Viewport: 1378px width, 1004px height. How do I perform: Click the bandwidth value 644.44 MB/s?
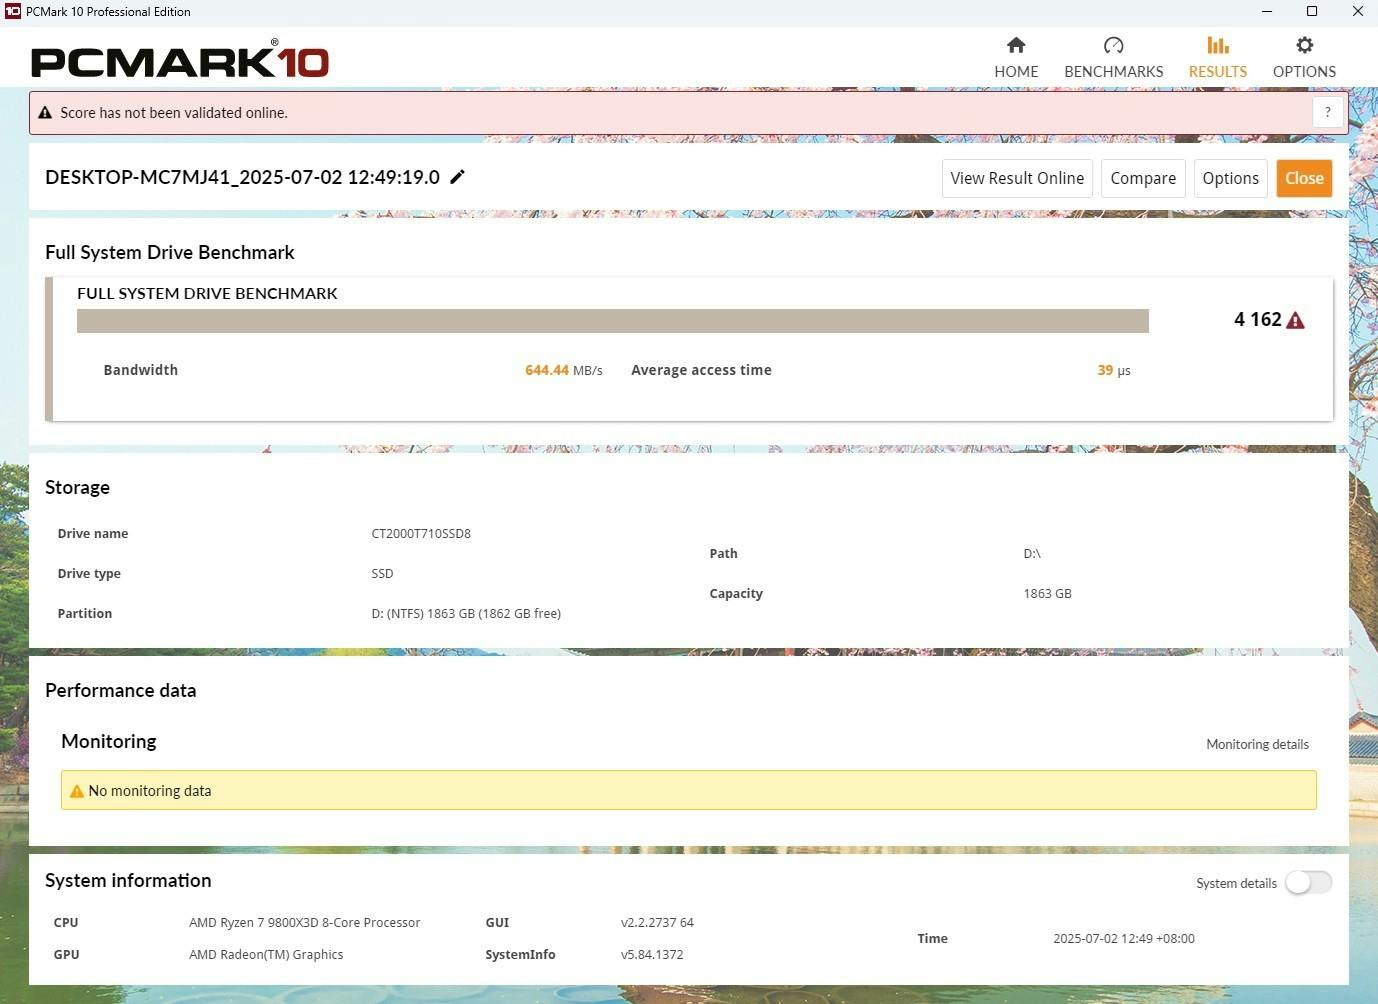(x=564, y=370)
